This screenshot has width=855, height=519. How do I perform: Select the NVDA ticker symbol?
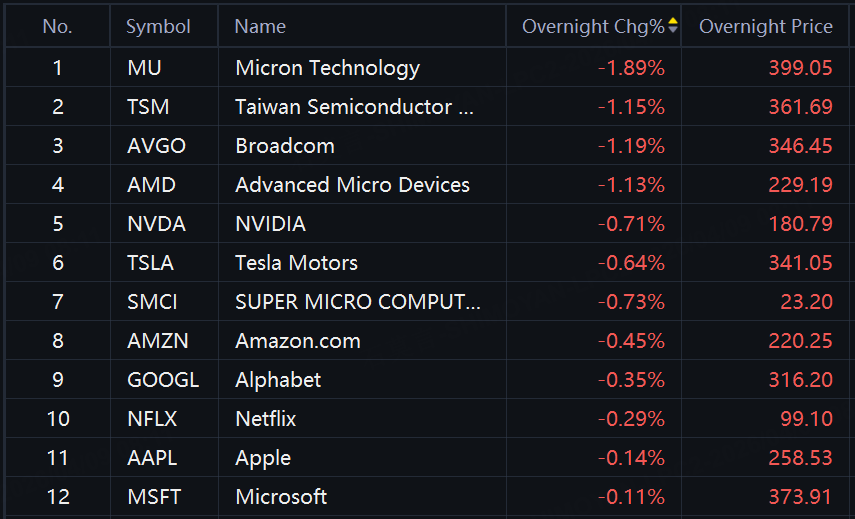coord(157,224)
